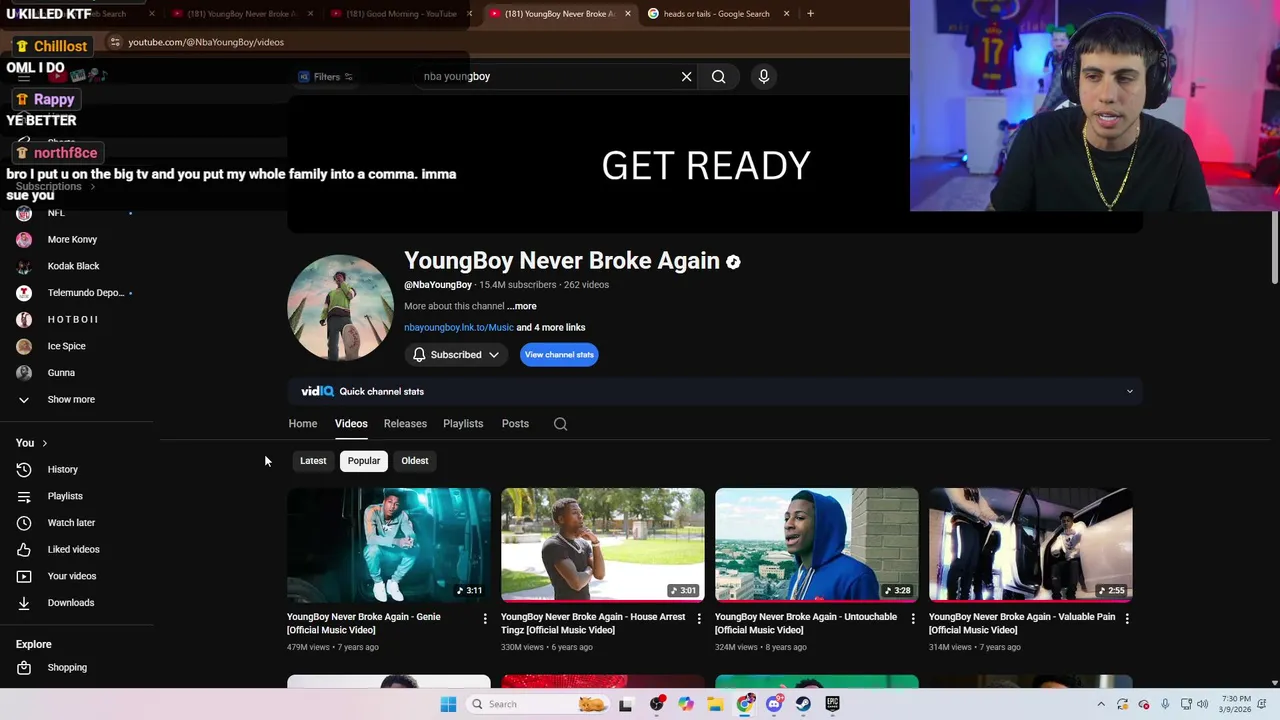Image resolution: width=1280 pixels, height=720 pixels.
Task: Click '...more' about this channel
Action: [521, 306]
